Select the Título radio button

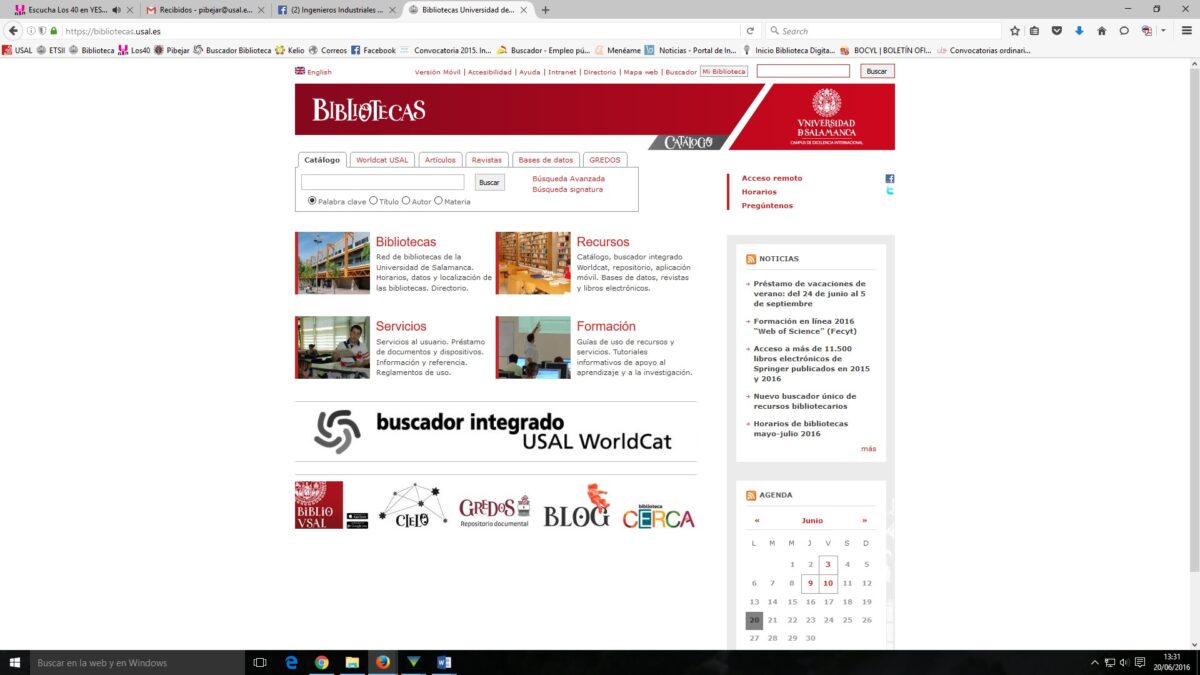click(373, 201)
